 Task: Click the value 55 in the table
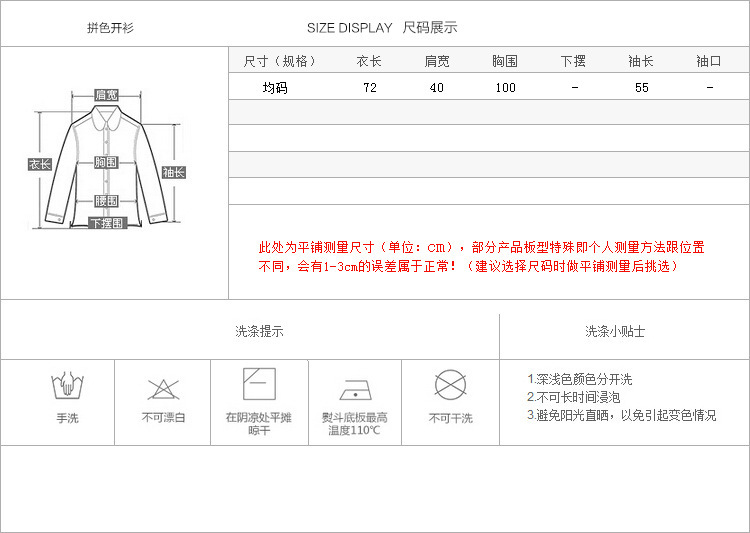[641, 88]
